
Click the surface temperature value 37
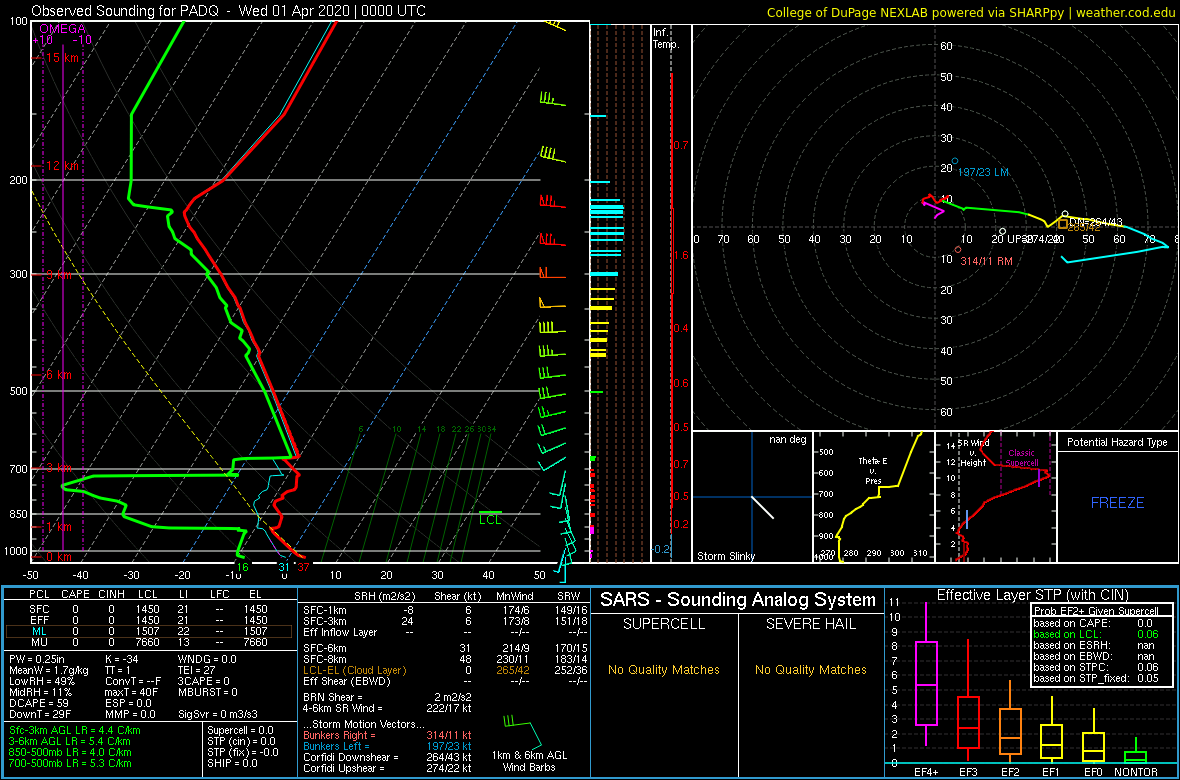tap(303, 567)
